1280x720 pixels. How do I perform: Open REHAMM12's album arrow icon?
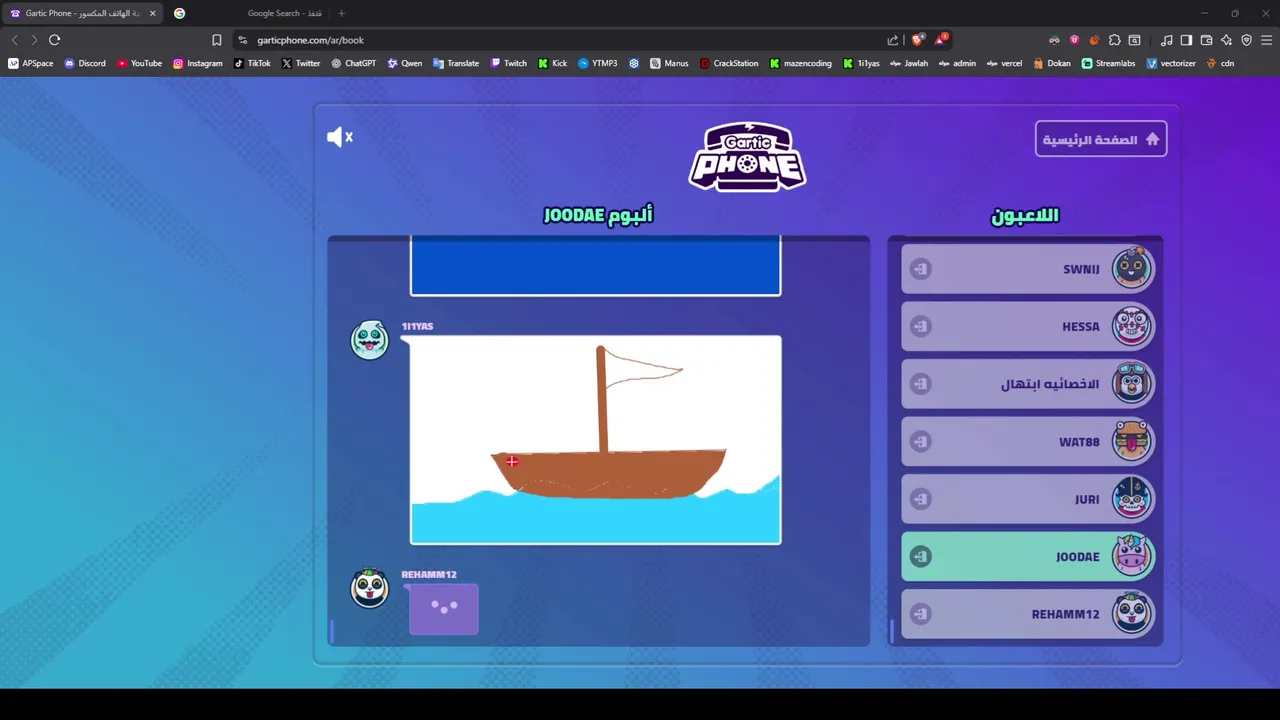pyautogui.click(x=921, y=614)
